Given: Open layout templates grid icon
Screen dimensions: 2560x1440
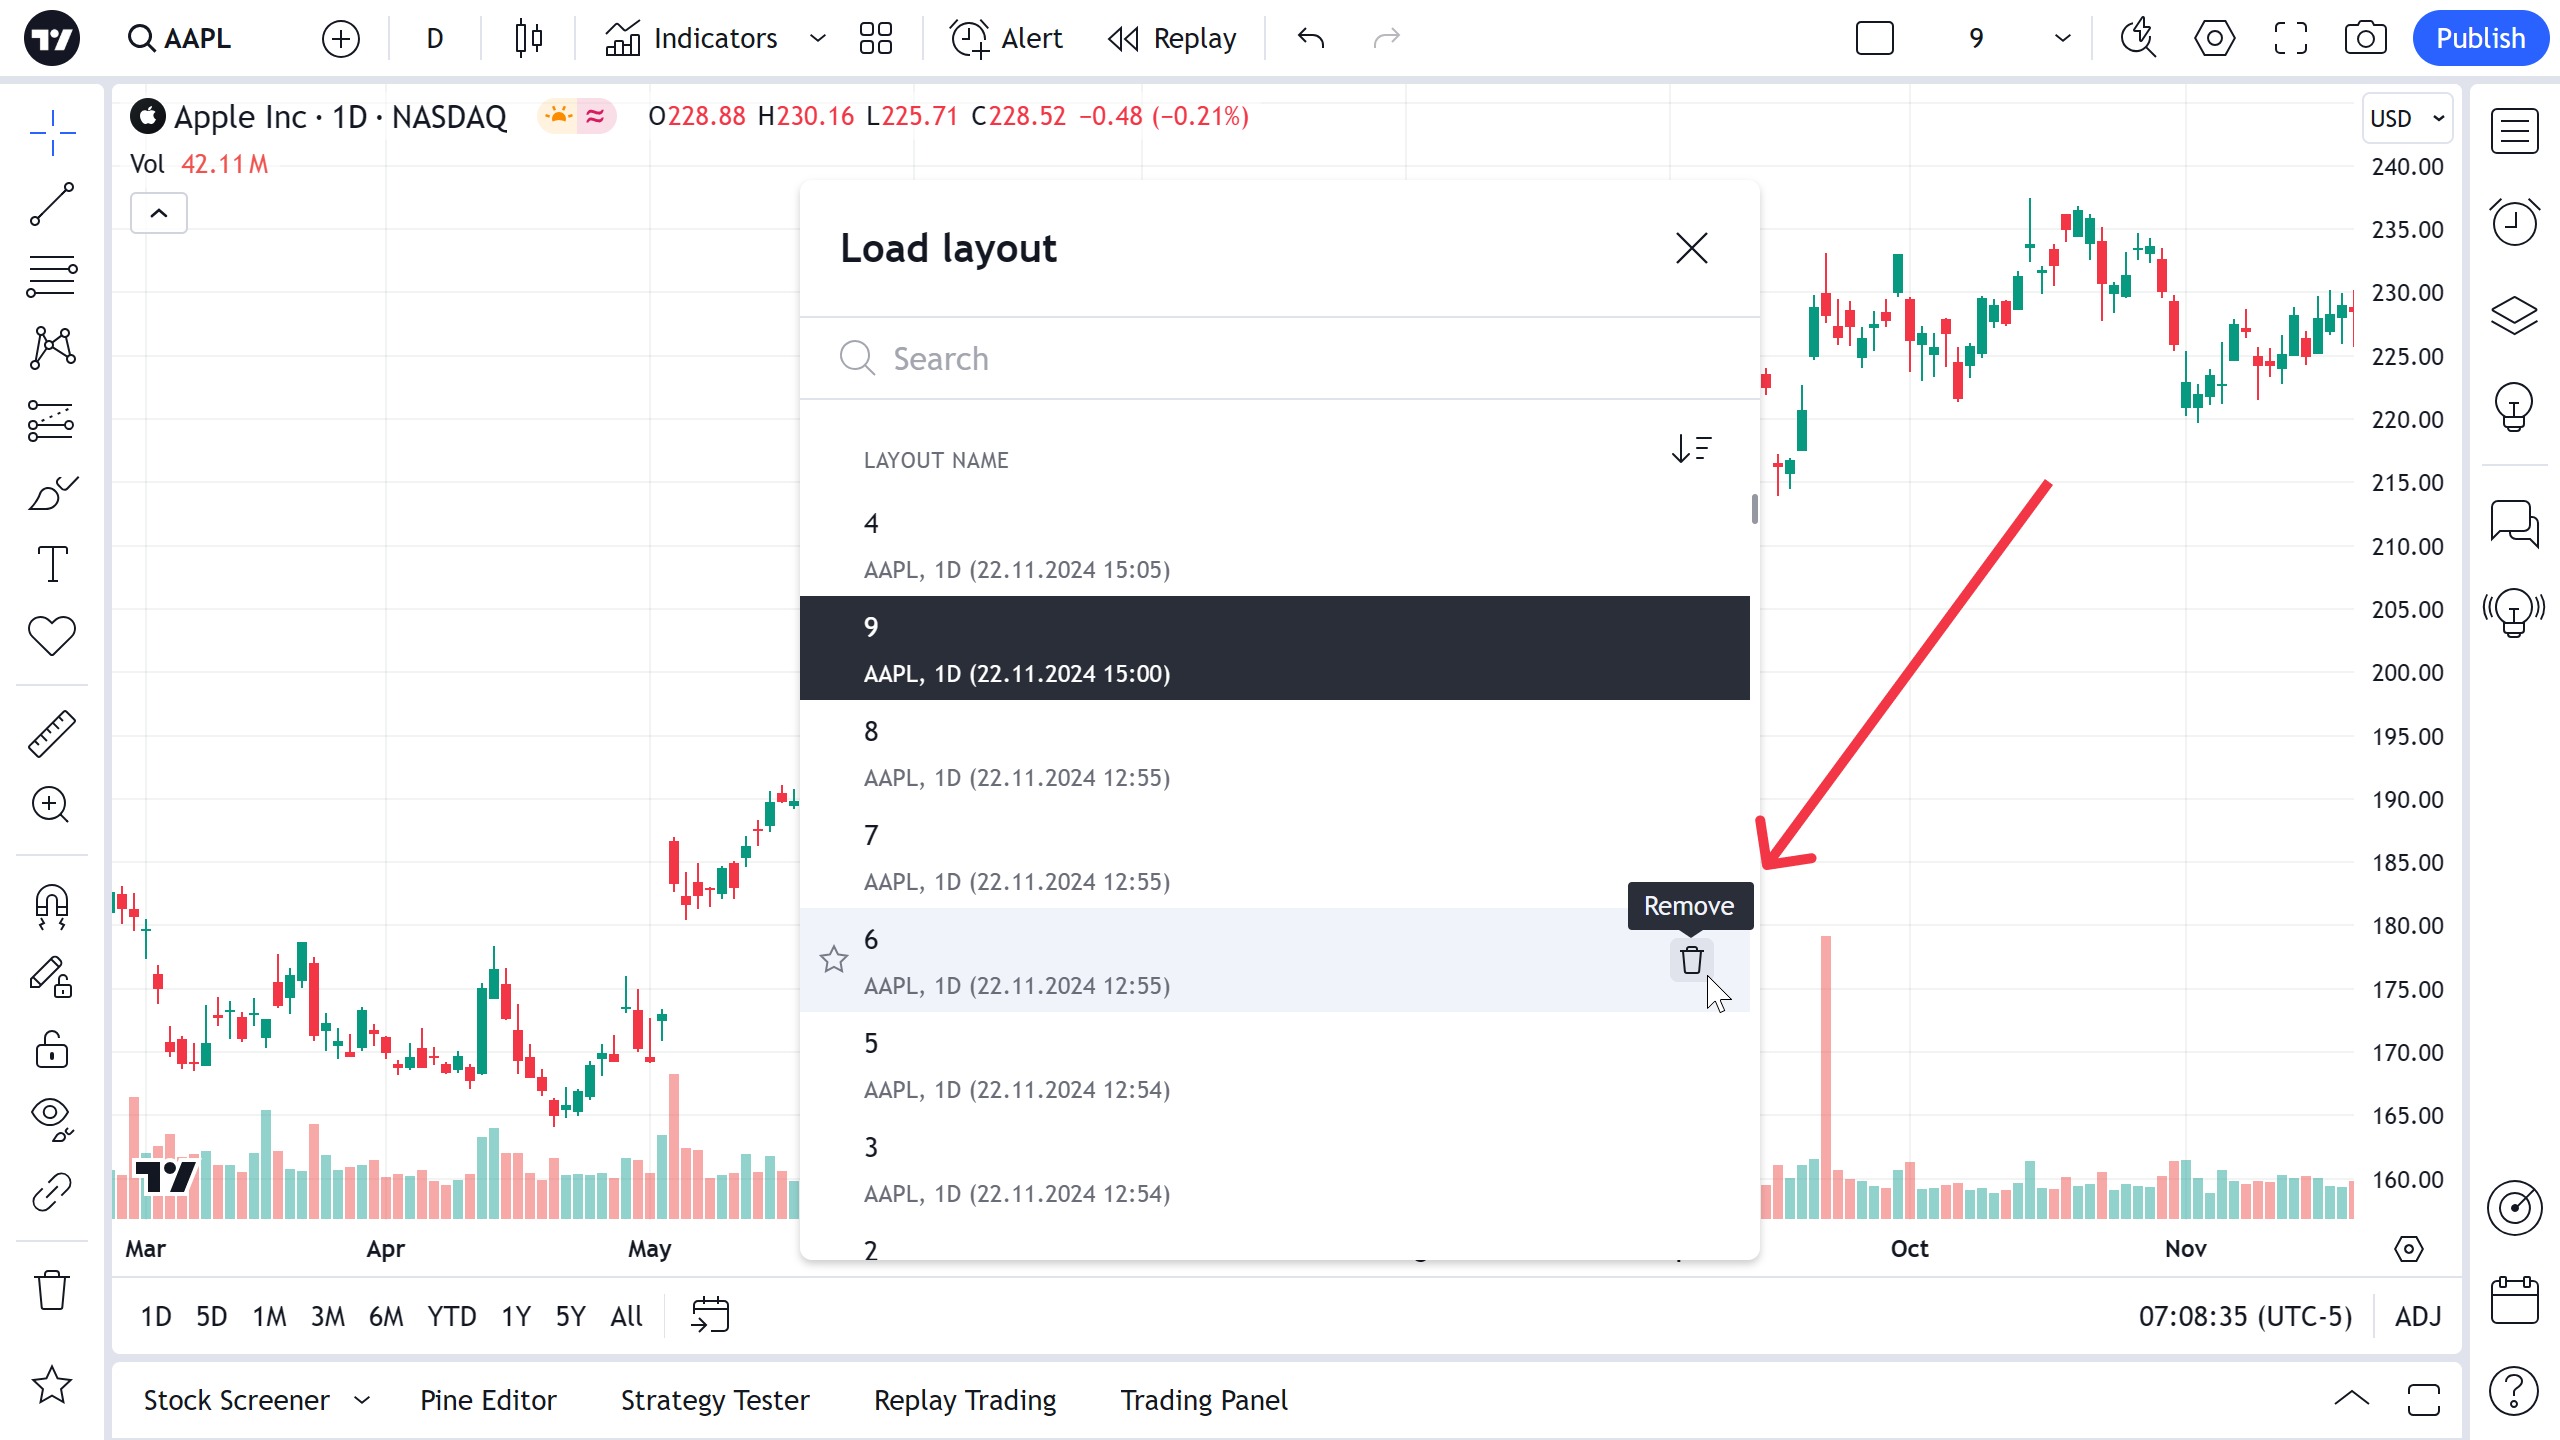Looking at the screenshot, I should (875, 38).
